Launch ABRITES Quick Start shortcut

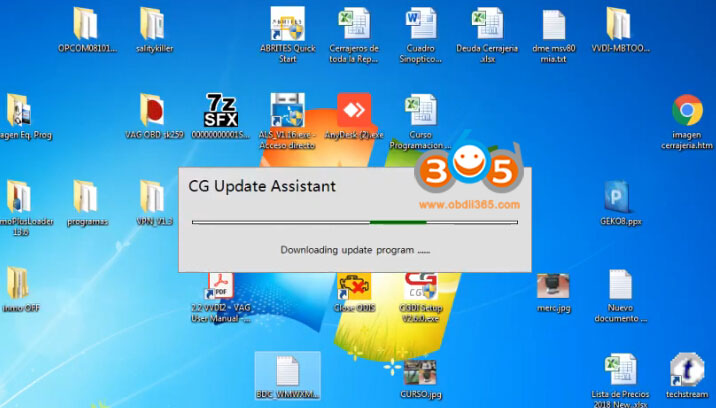287,24
